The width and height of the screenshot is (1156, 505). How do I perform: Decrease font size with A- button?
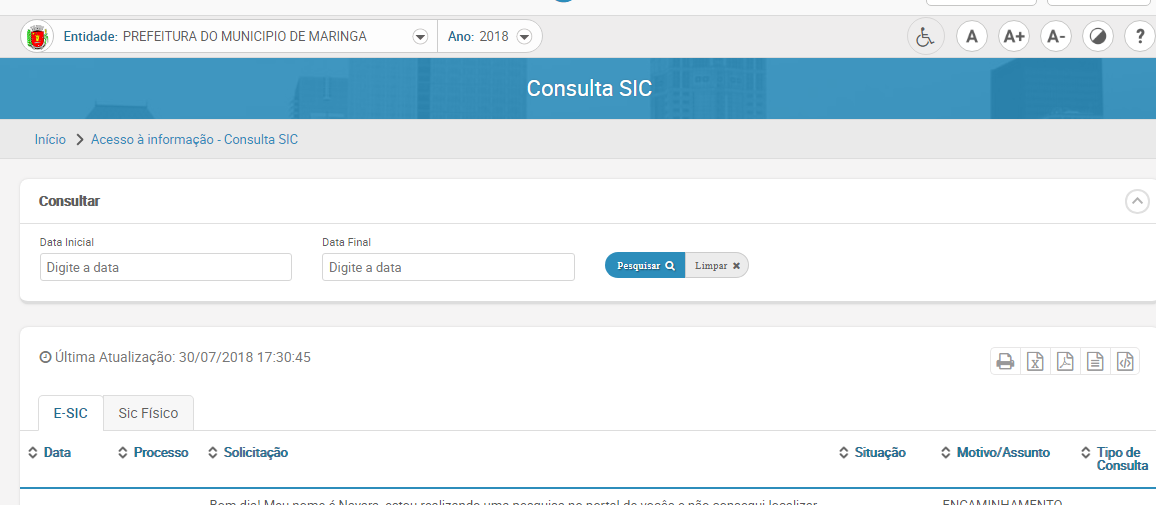coord(1056,36)
